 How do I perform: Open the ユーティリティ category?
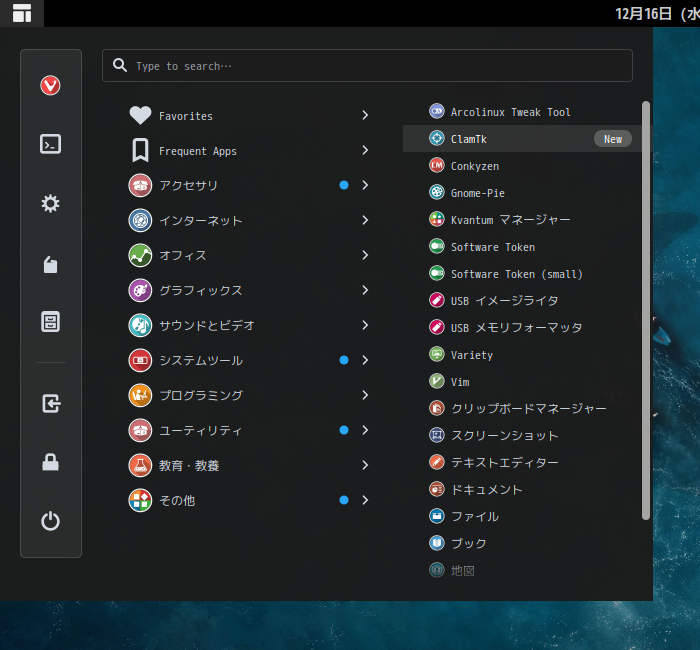(249, 430)
